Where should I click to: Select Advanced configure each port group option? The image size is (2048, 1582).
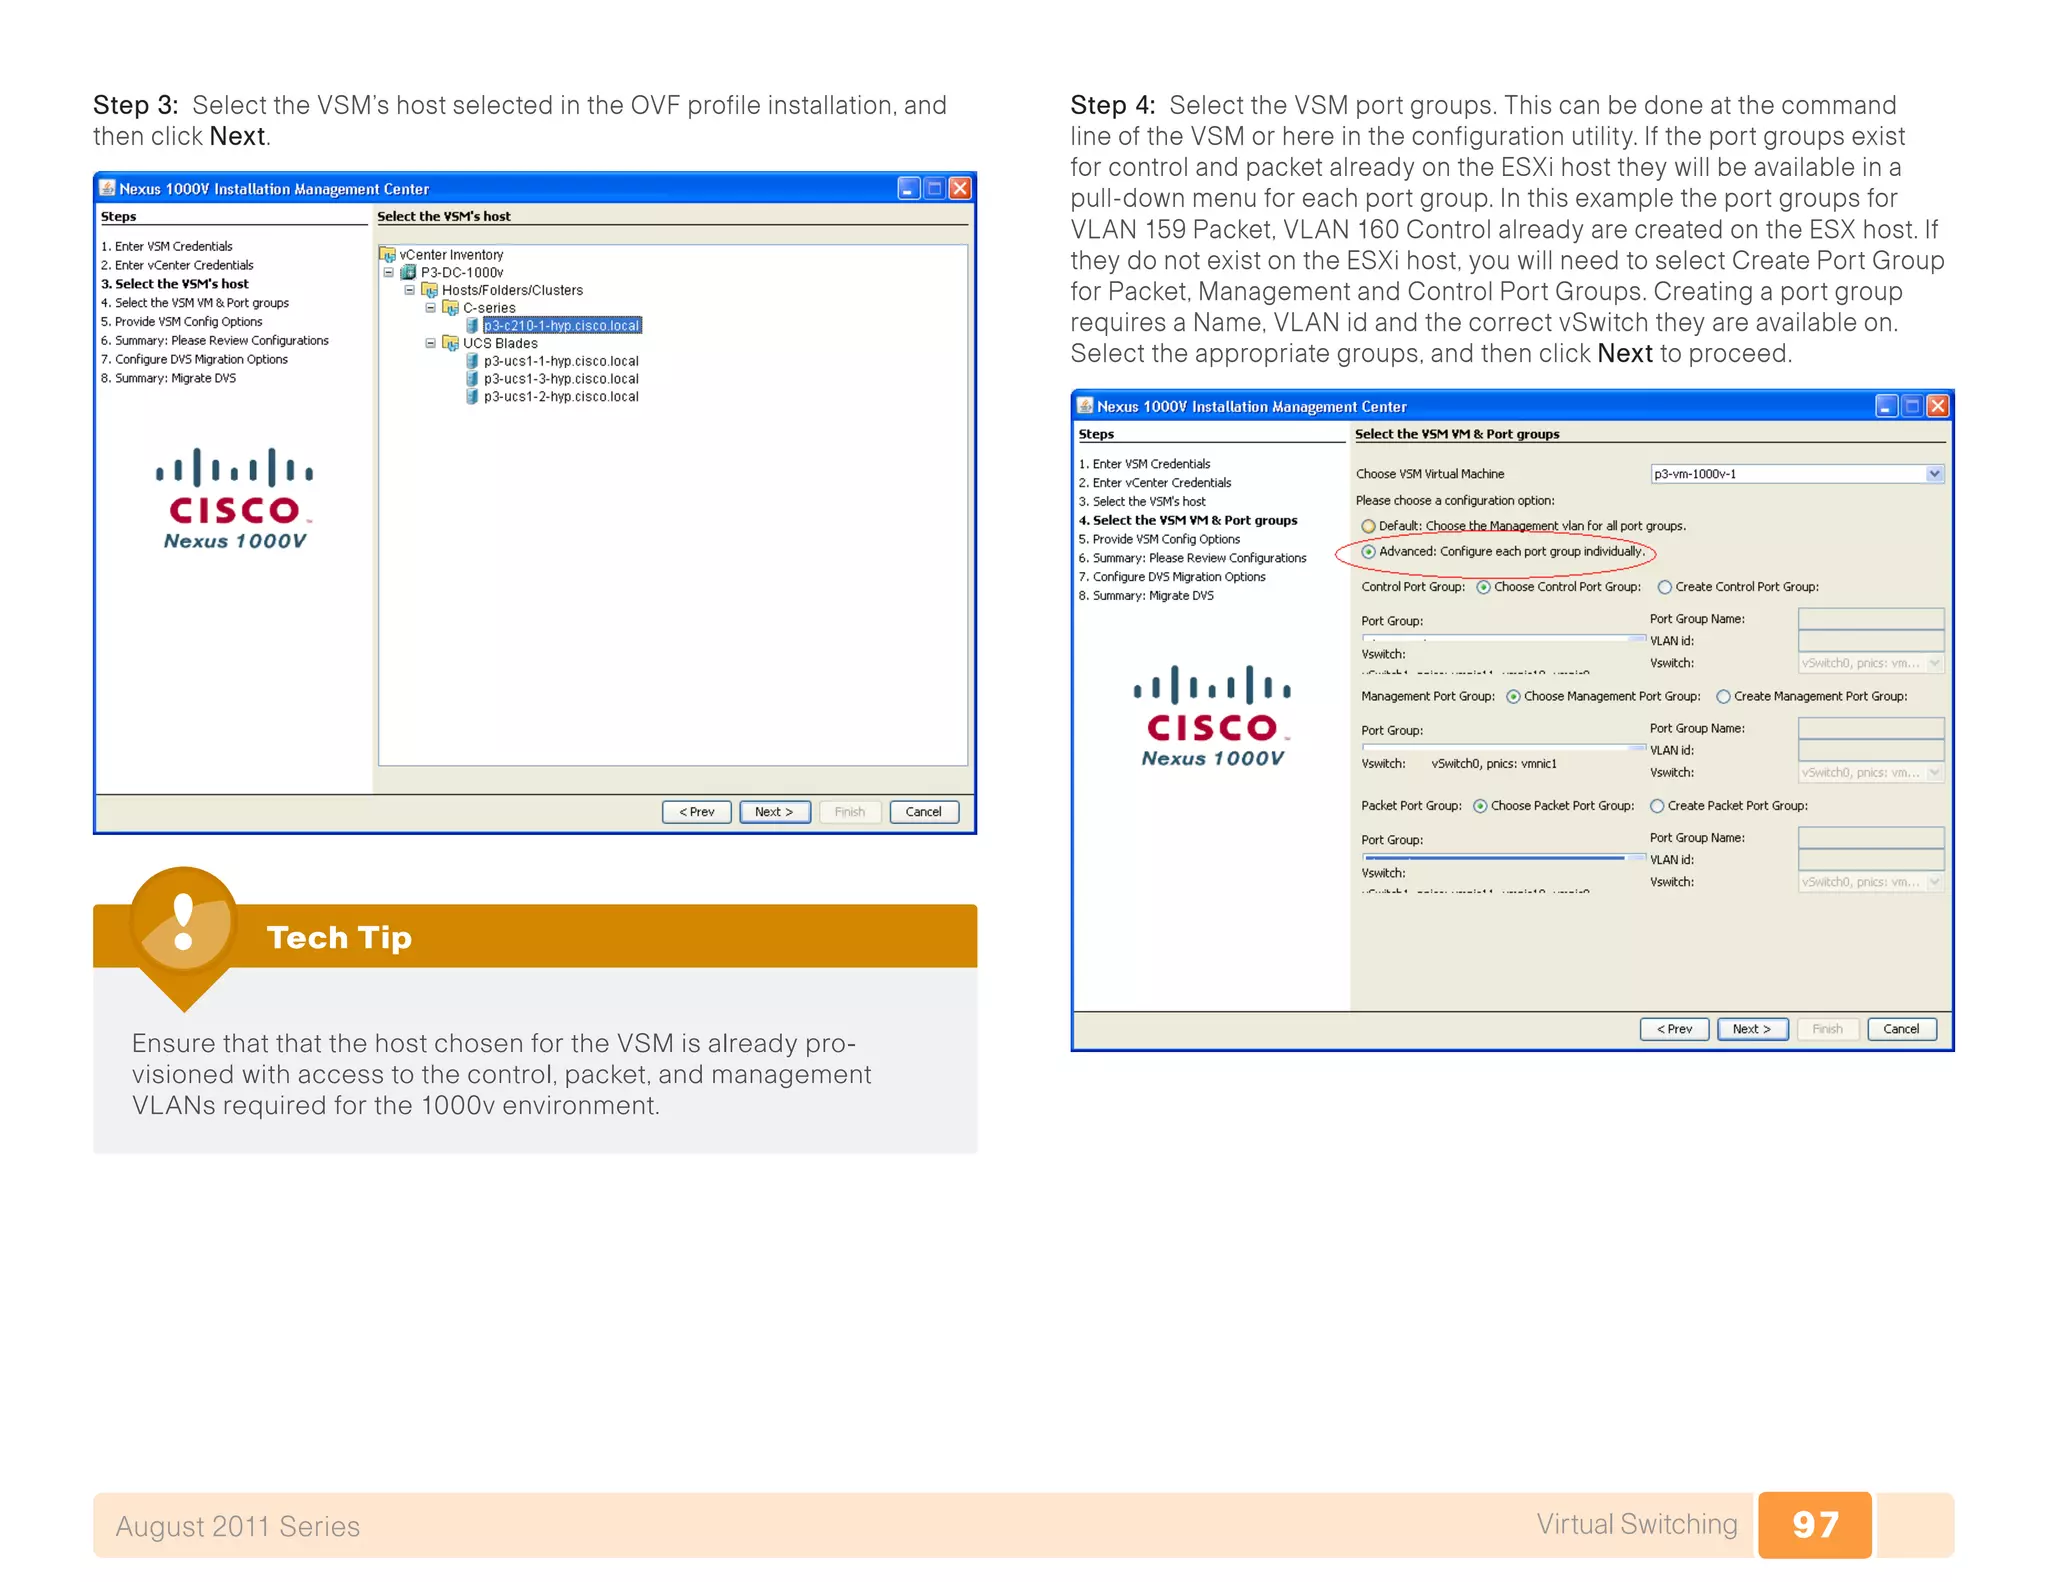(1368, 552)
